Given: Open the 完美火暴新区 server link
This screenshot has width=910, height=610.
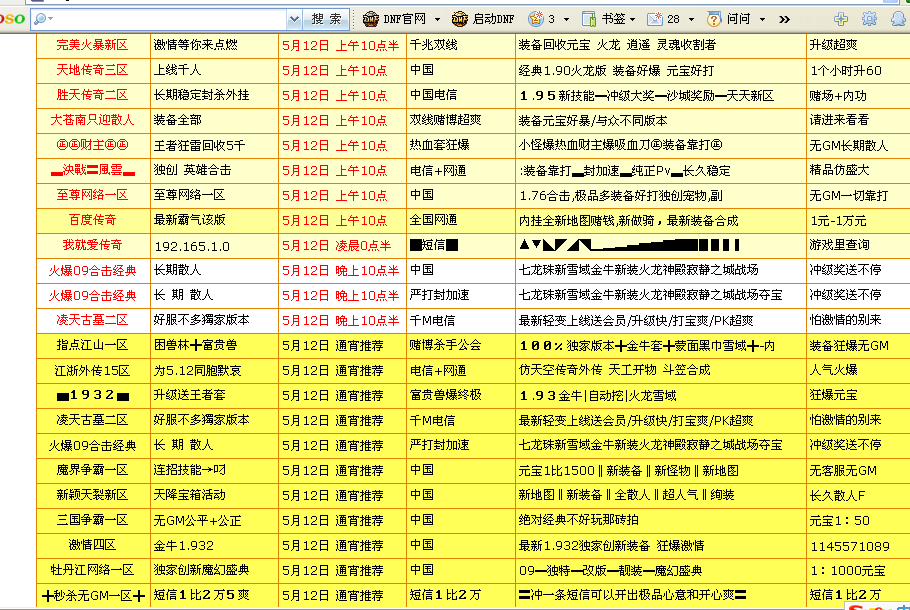Looking at the screenshot, I should point(92,45).
